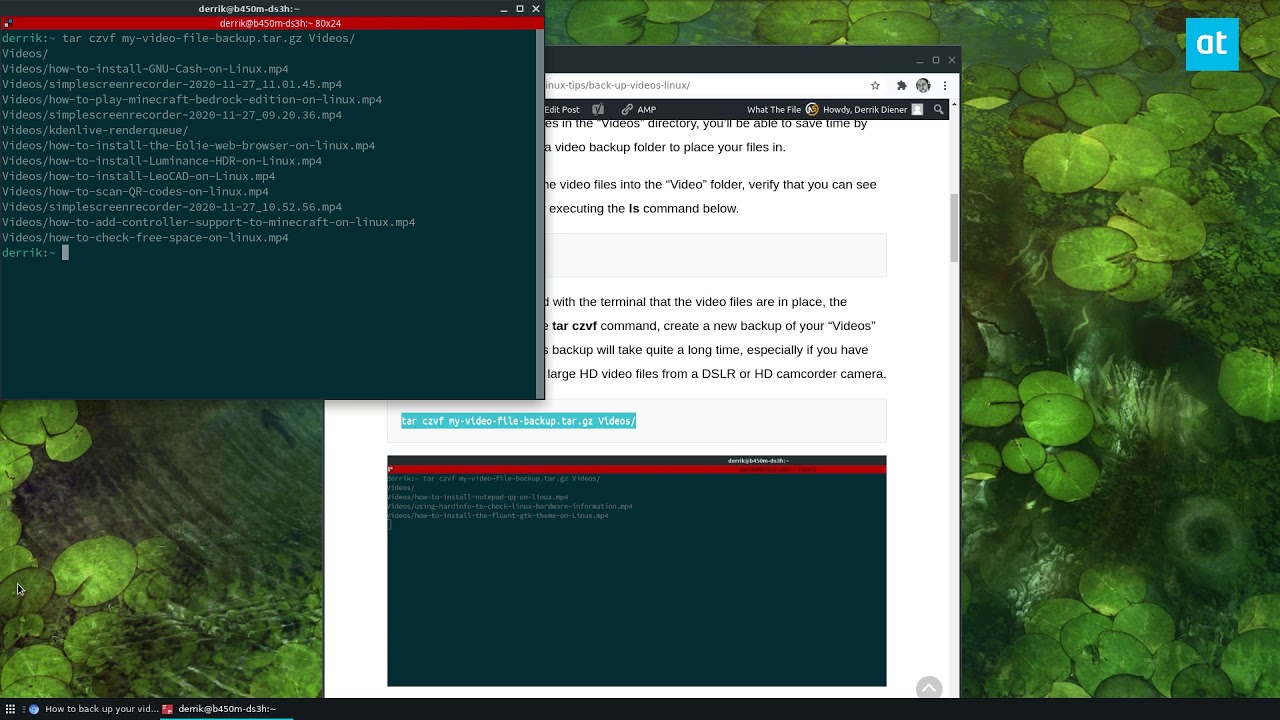1280x720 pixels.
Task: Click the scroll-to-top arrow on the webpage
Action: tap(929, 687)
